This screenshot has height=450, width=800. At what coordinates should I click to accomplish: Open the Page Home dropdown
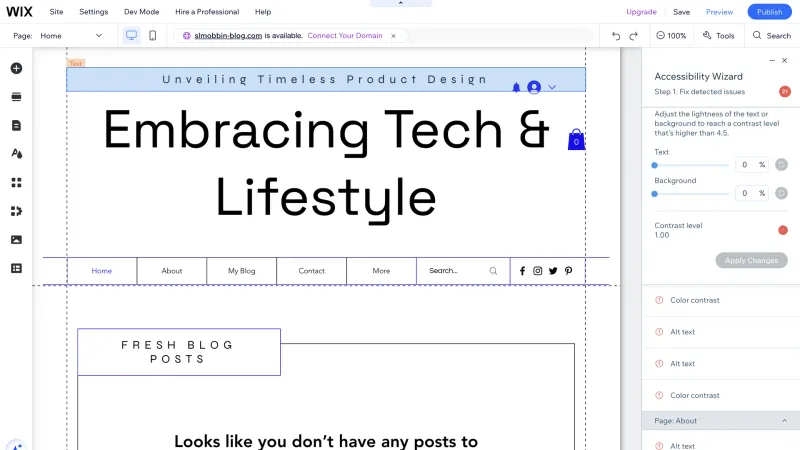tap(71, 36)
